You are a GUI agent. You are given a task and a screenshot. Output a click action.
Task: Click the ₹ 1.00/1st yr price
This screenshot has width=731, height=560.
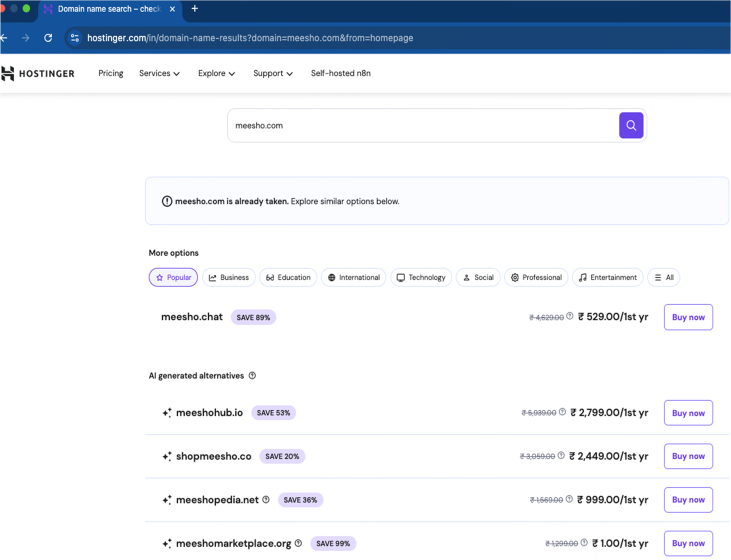click(620, 543)
